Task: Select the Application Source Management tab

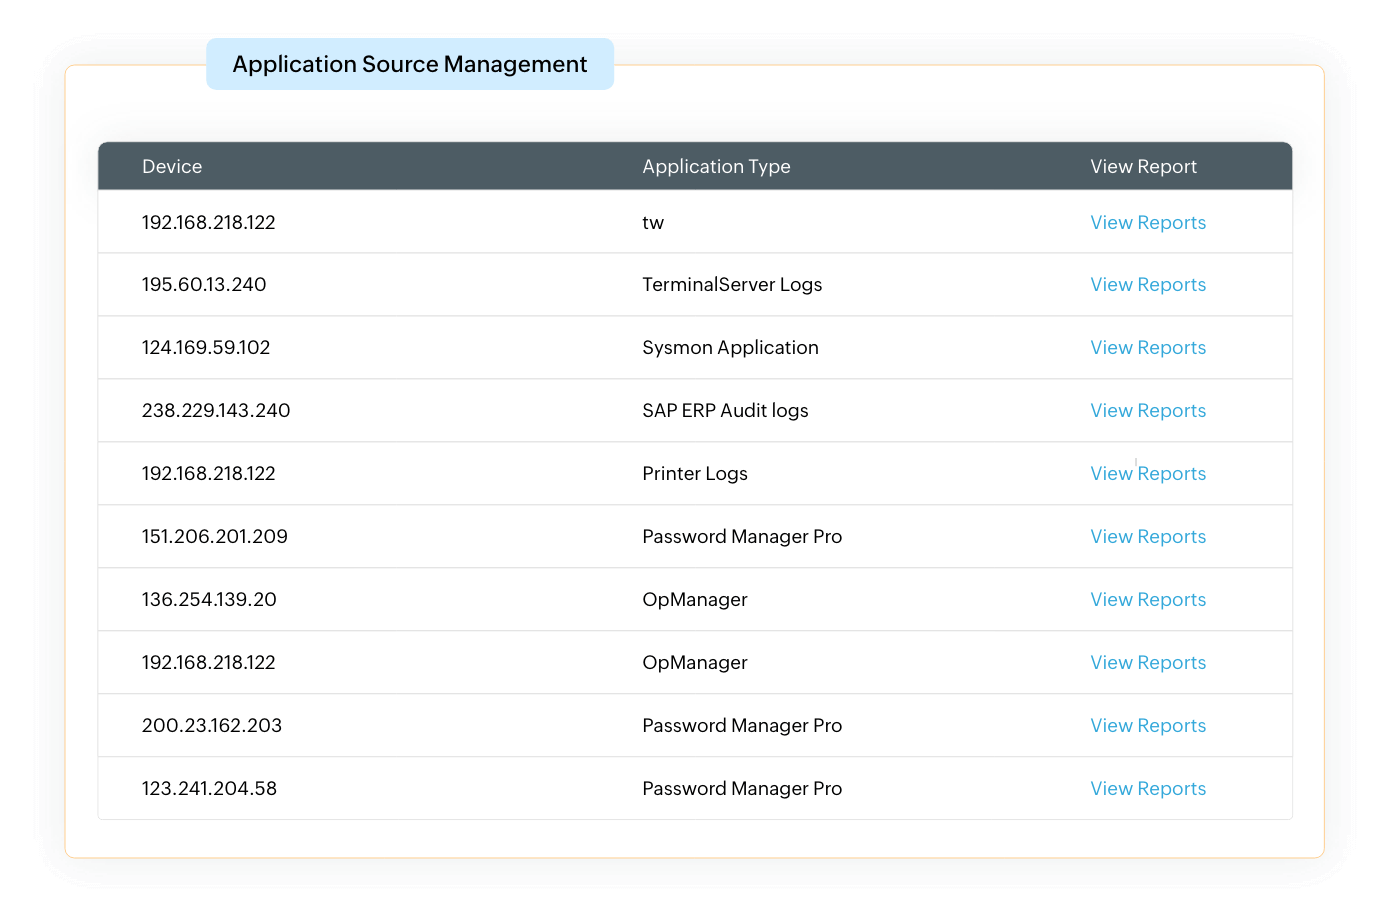Action: (x=410, y=65)
